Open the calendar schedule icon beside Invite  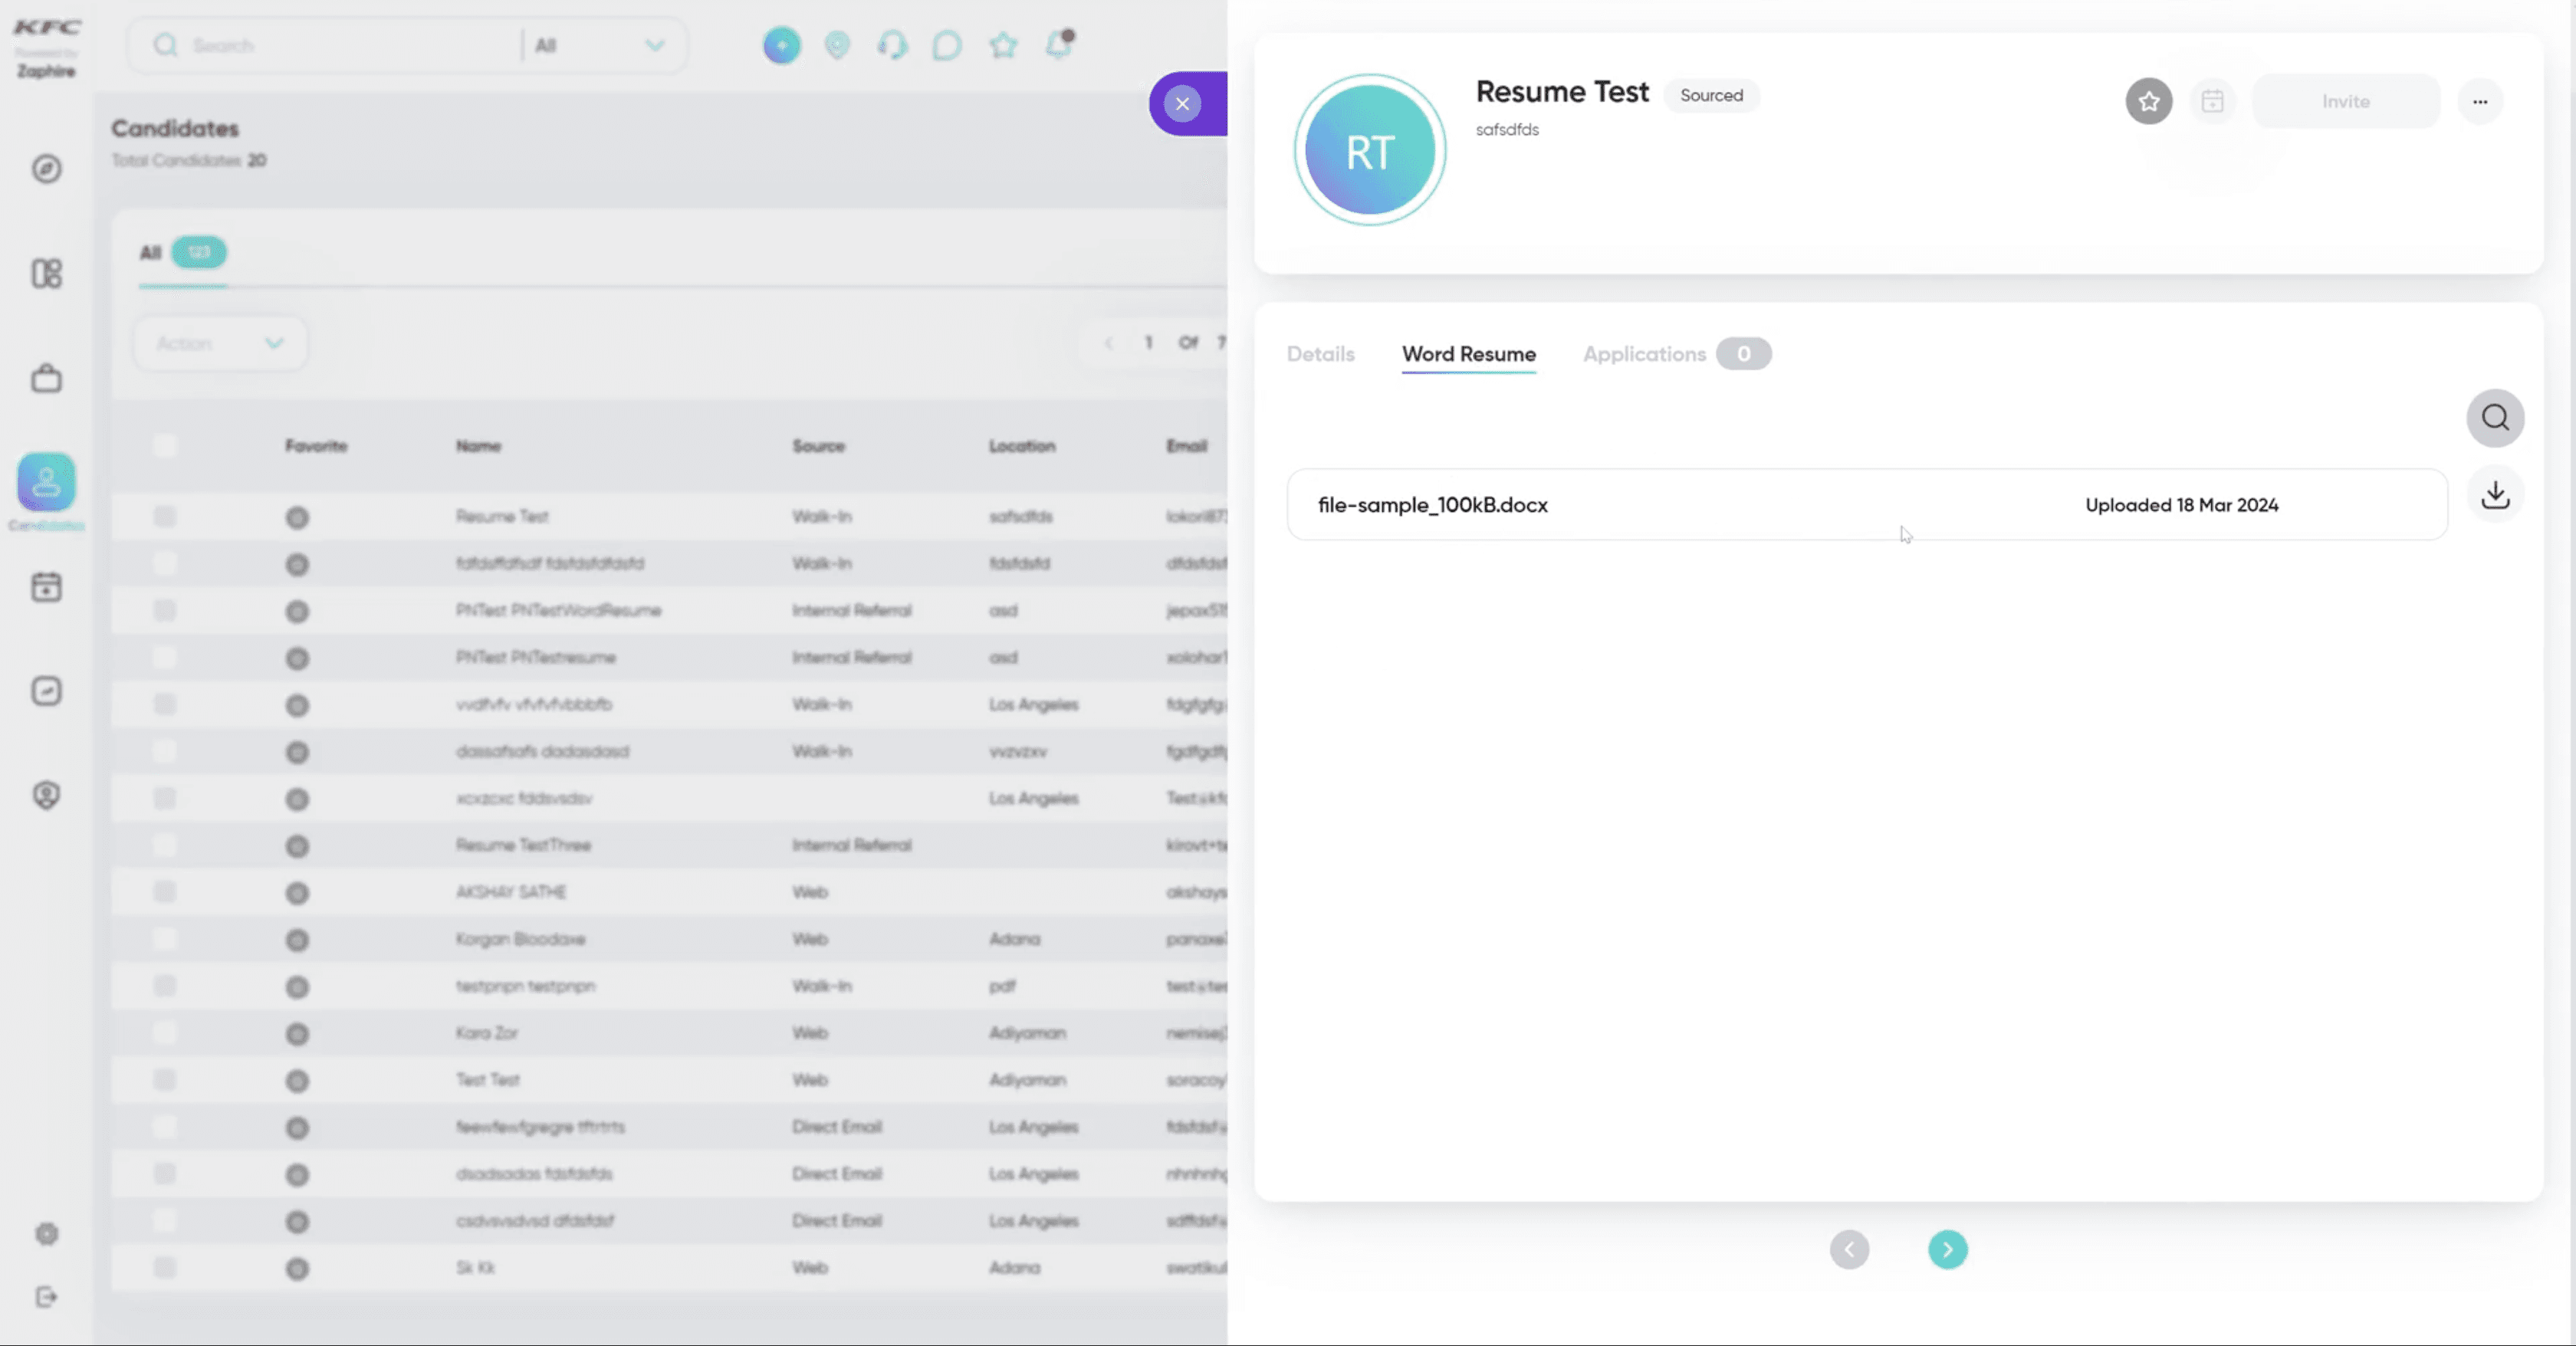2212,101
